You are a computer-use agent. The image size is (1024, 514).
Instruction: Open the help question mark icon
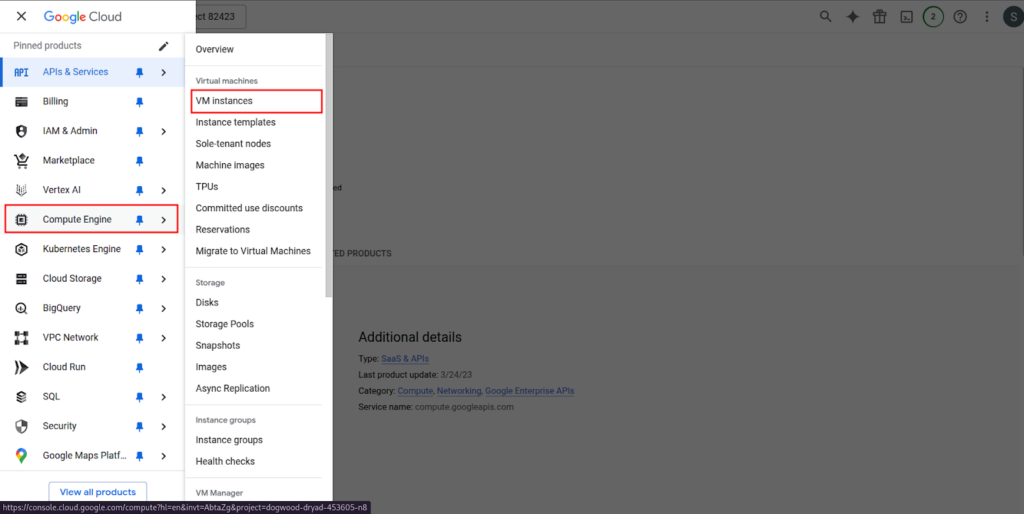click(x=960, y=17)
